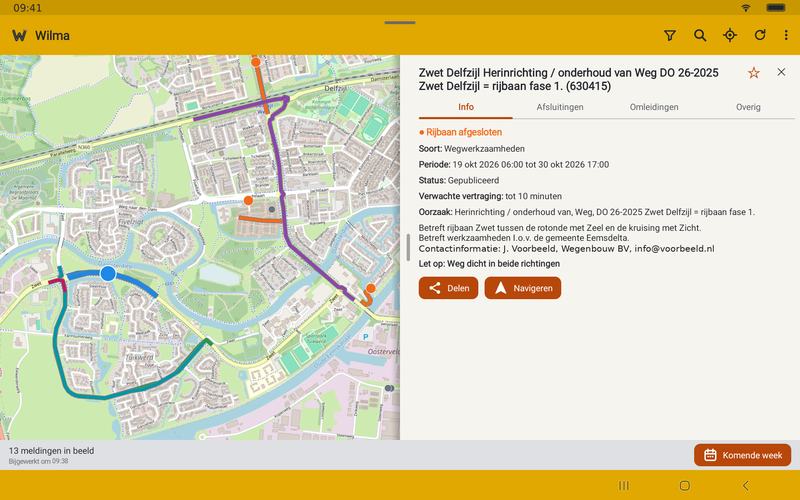Tap the blue parking P symbol
Viewport: 800px width, 500px height.
[365, 337]
